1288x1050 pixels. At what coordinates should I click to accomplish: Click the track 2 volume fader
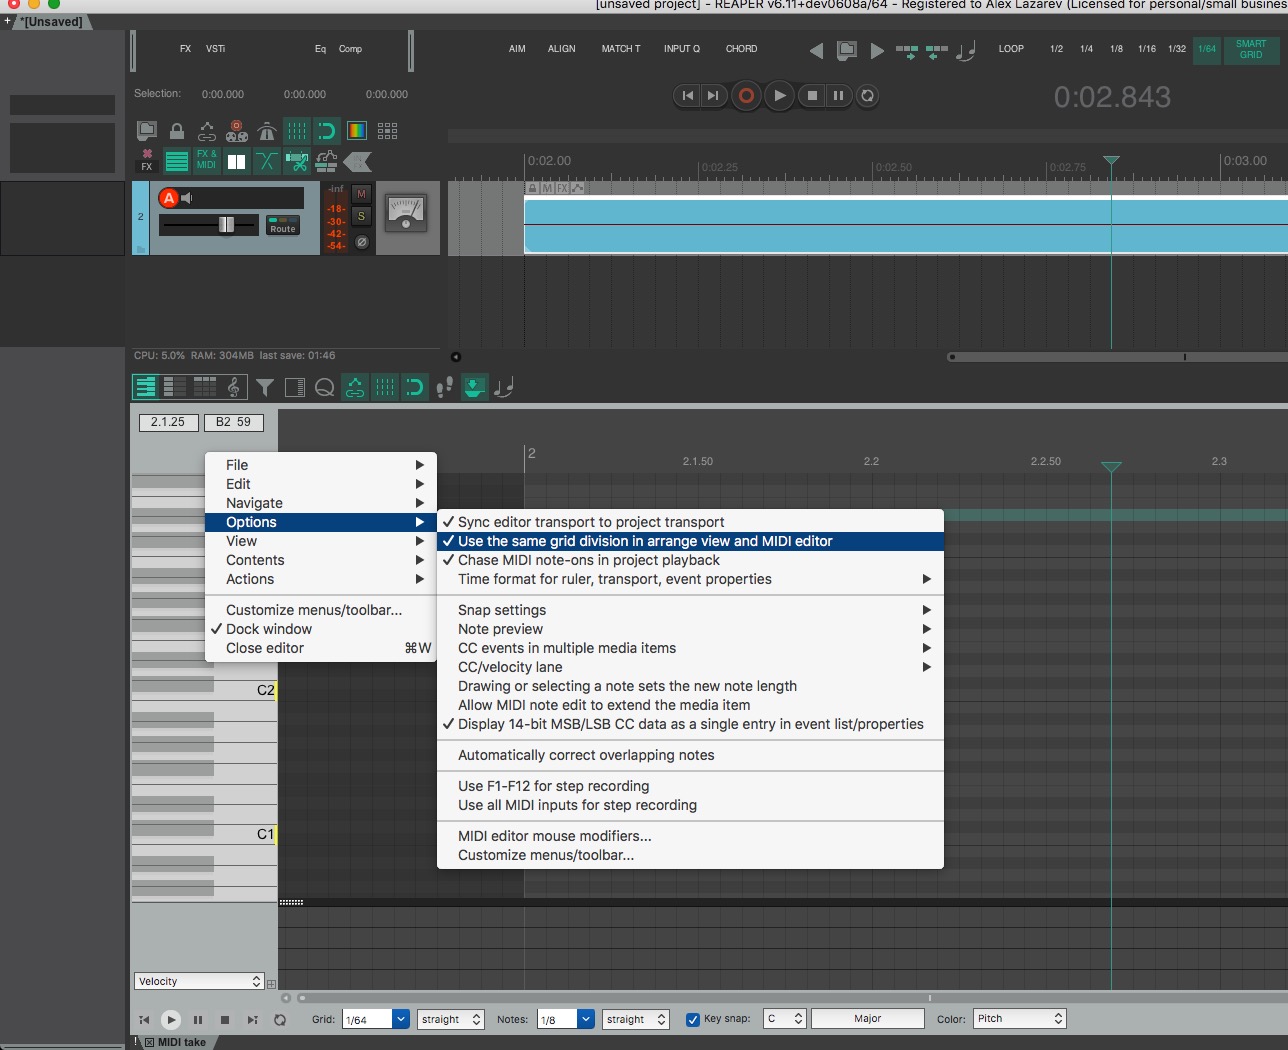(x=226, y=225)
